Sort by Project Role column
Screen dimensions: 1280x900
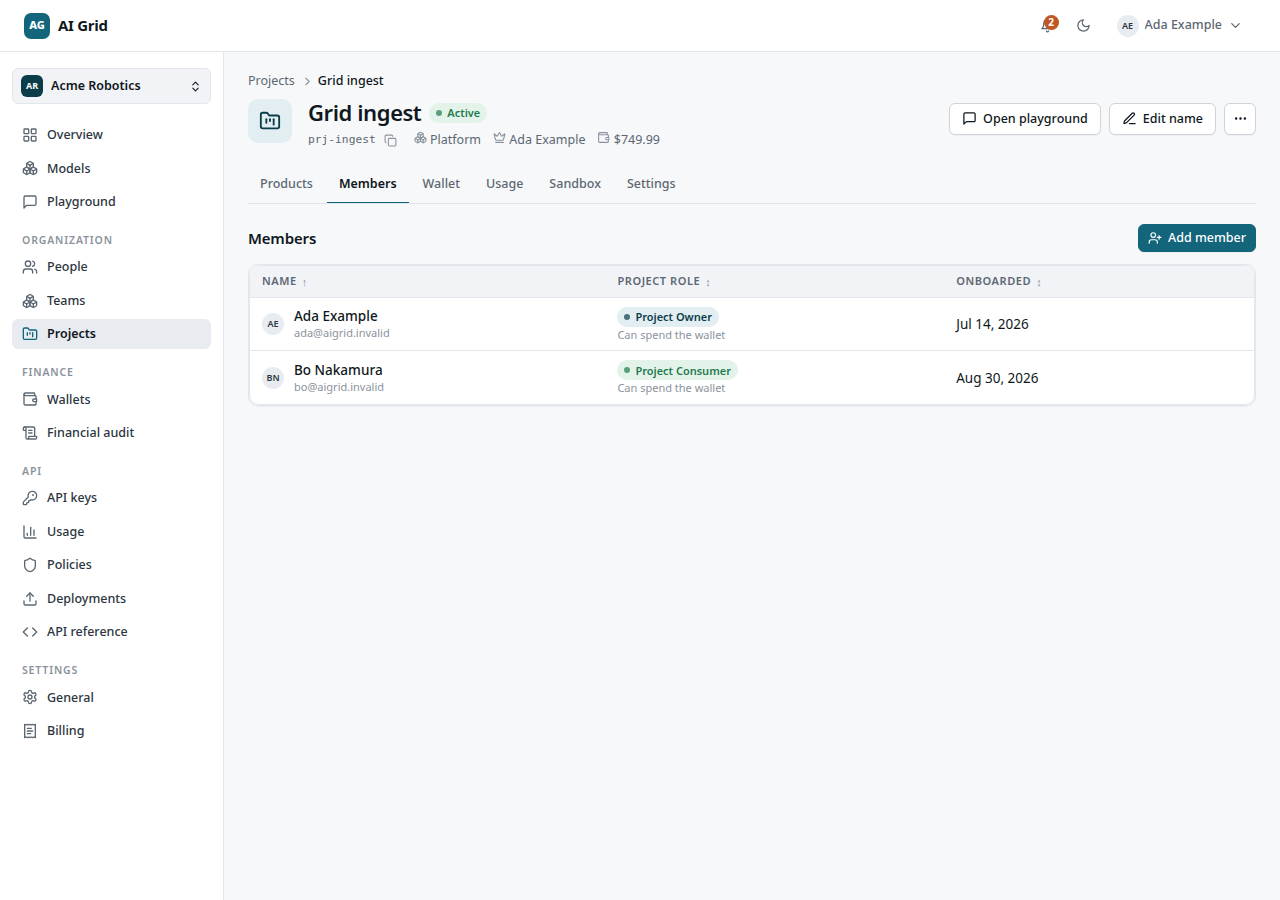click(664, 282)
